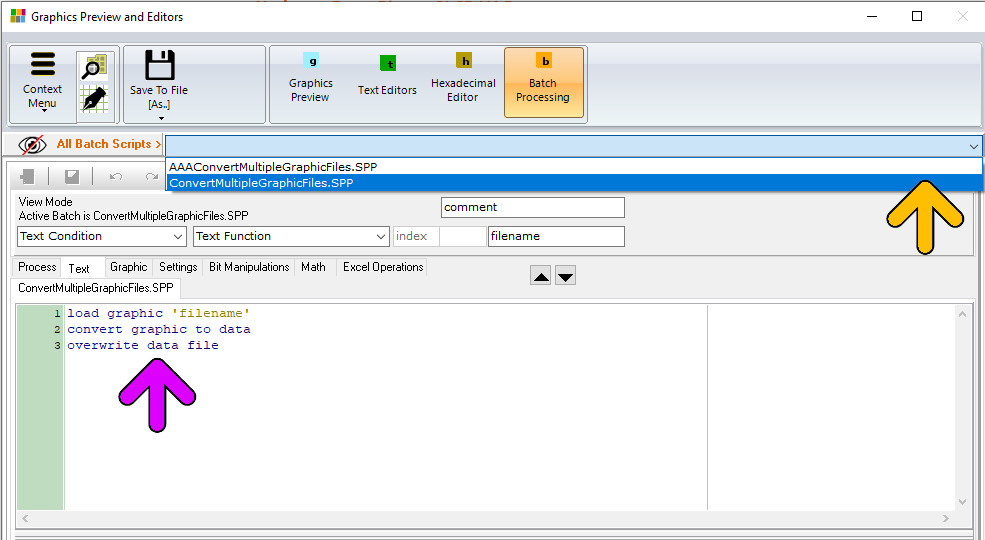Image resolution: width=985 pixels, height=540 pixels.
Task: Open the Text Condition dropdown
Action: click(102, 236)
